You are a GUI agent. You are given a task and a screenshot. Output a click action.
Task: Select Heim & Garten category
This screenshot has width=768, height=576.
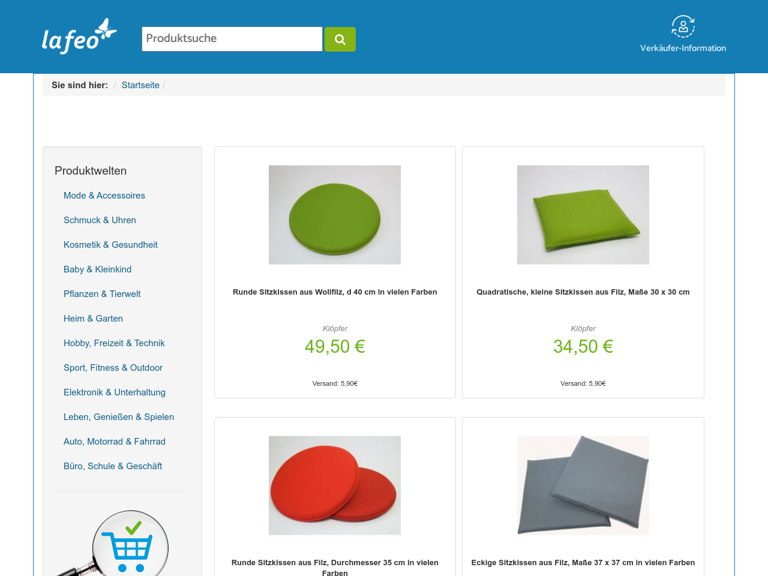pos(93,319)
